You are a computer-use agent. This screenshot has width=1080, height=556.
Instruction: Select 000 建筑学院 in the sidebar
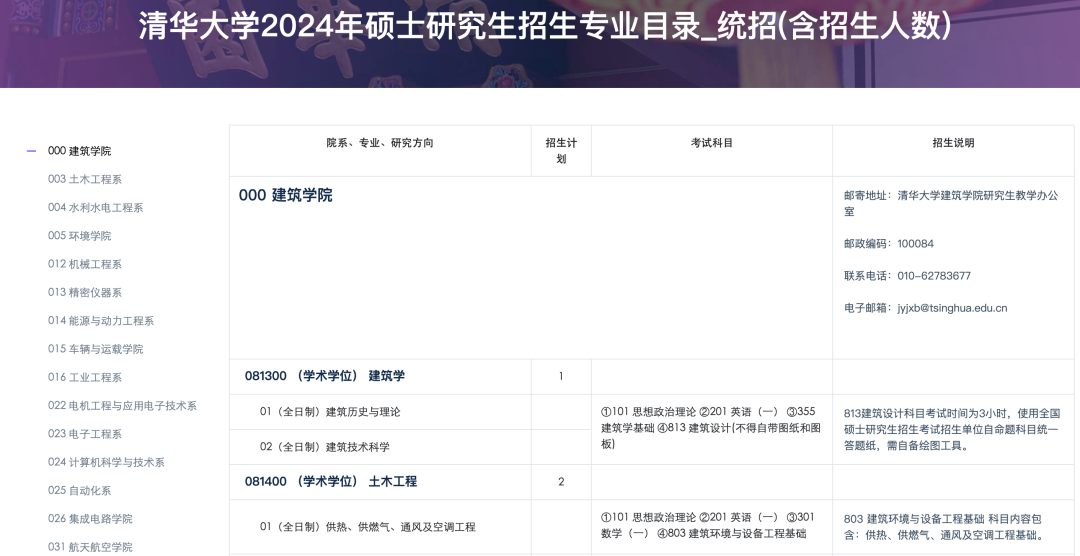(x=79, y=151)
